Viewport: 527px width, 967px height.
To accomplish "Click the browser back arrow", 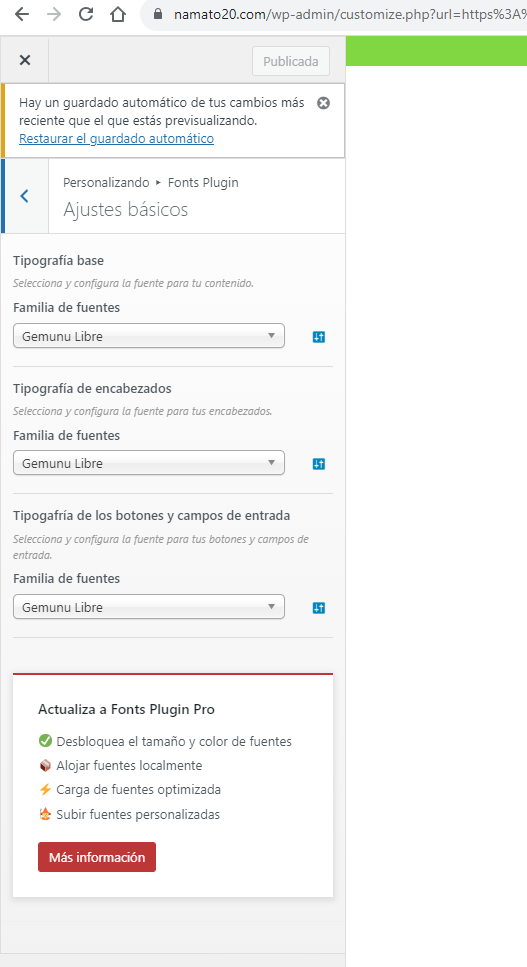I will (x=22, y=14).
